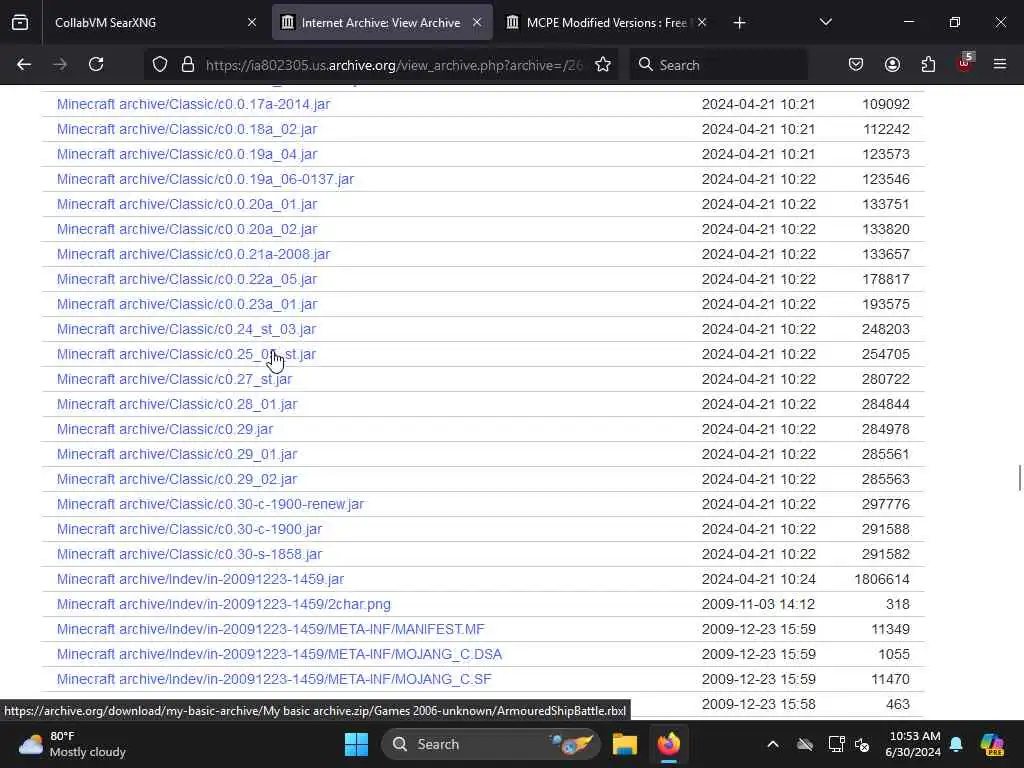Open c0.28_01.jar link
The height and width of the screenshot is (768, 1024).
(177, 404)
